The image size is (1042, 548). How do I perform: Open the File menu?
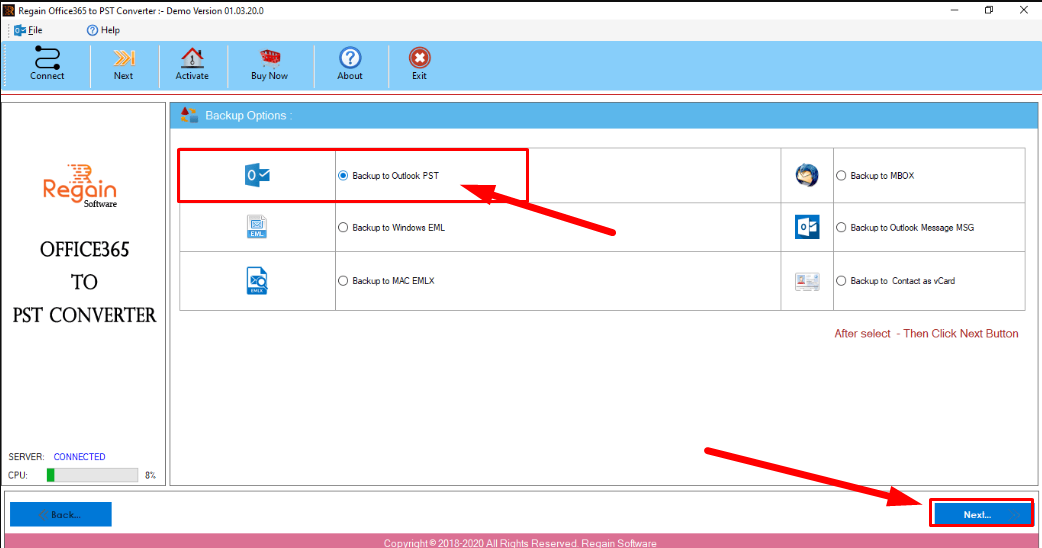click(28, 30)
